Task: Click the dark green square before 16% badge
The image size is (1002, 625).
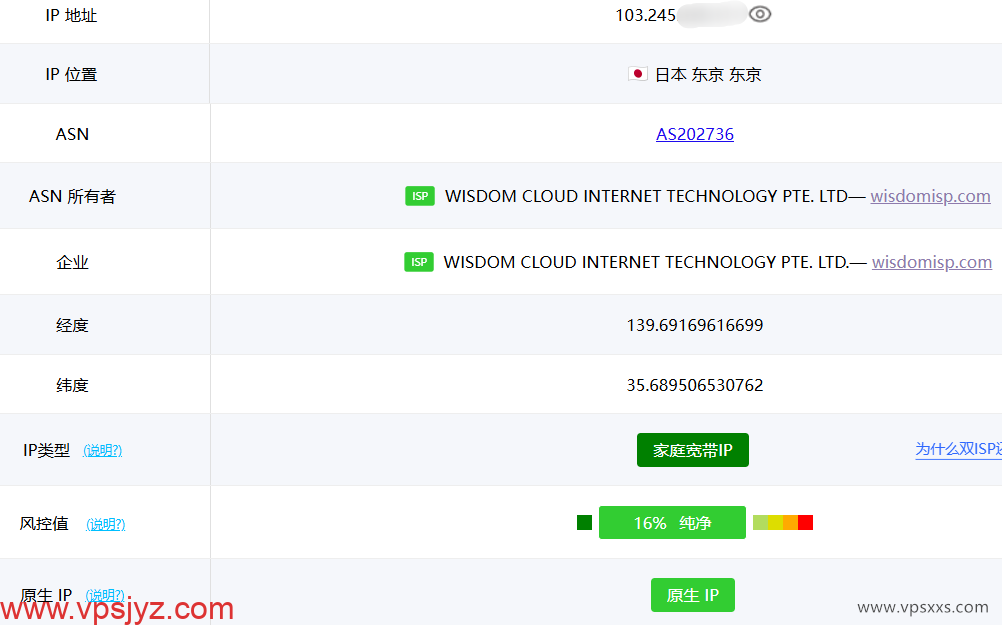Action: coord(585,523)
